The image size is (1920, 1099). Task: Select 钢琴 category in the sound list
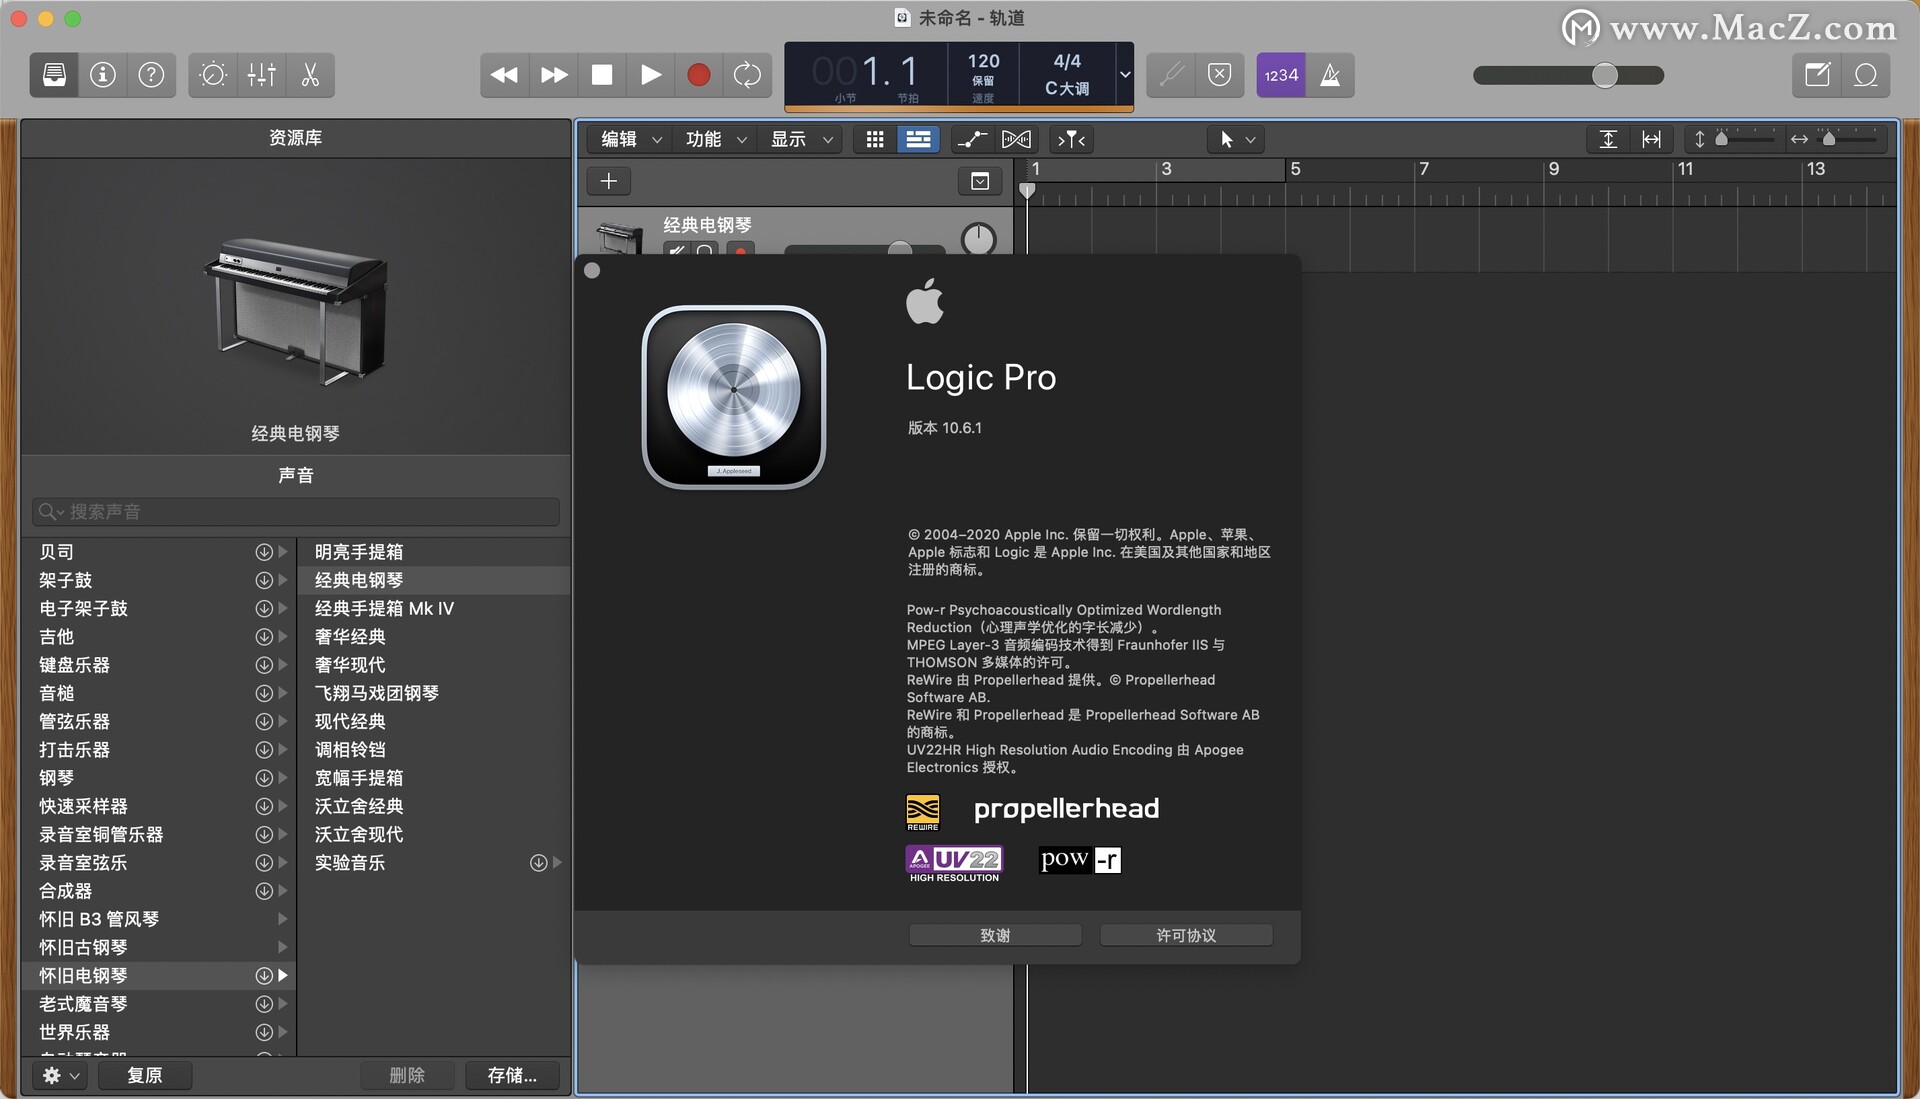pos(58,777)
